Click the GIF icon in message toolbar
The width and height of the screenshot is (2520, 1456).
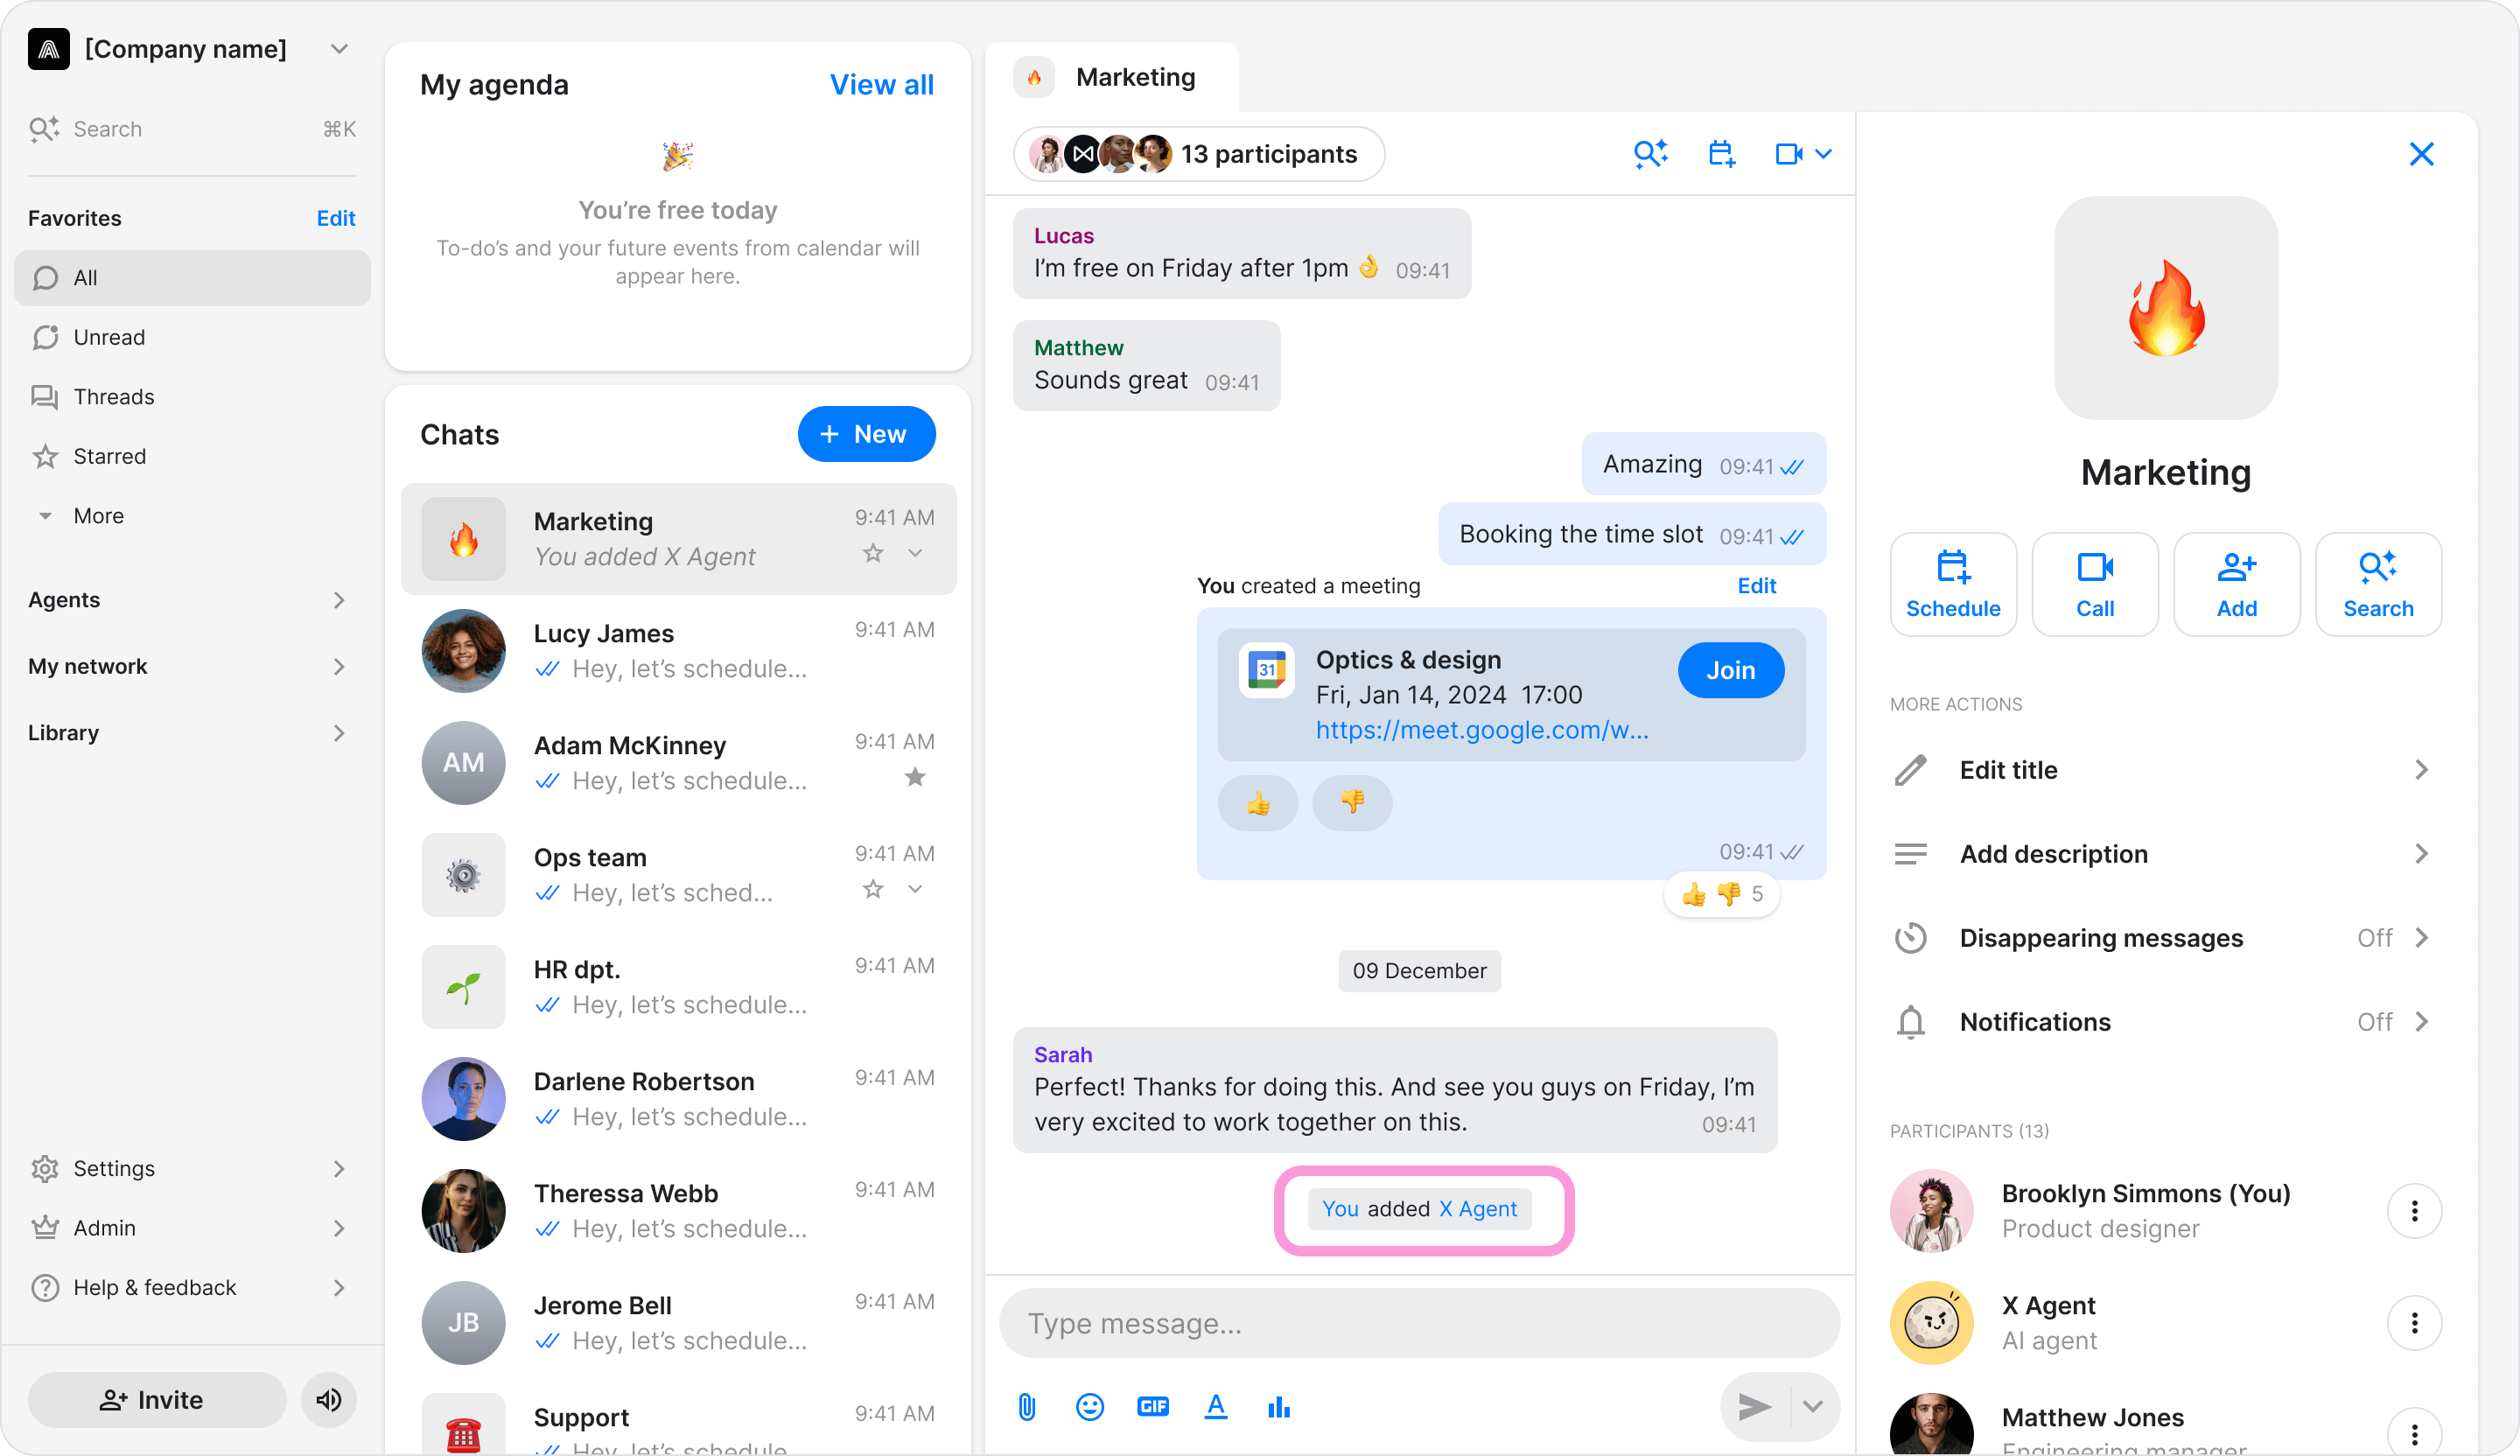[1153, 1407]
